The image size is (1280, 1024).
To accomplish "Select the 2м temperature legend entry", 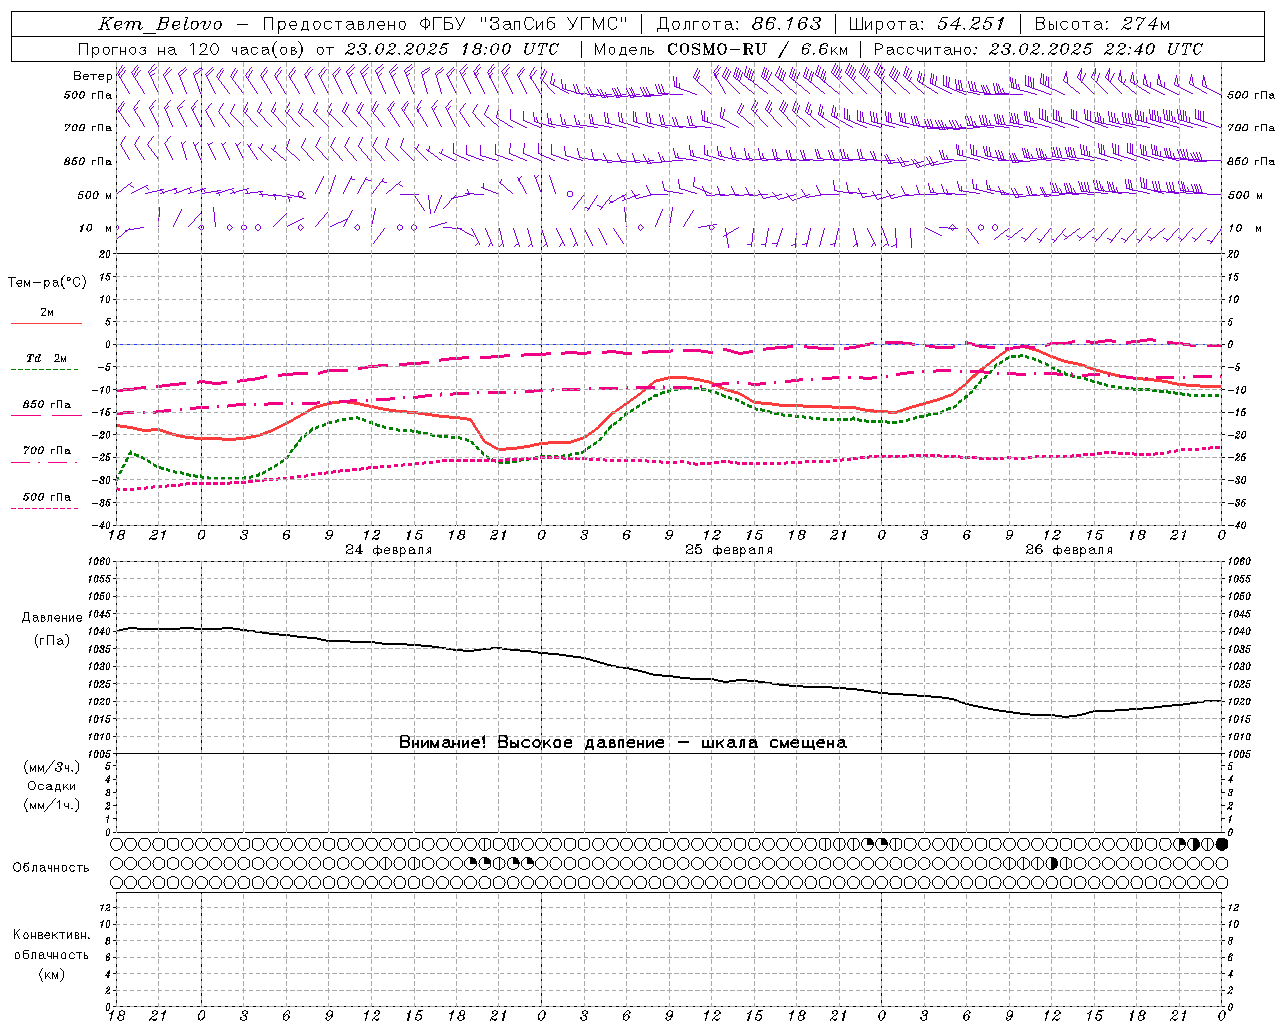I will point(47,313).
